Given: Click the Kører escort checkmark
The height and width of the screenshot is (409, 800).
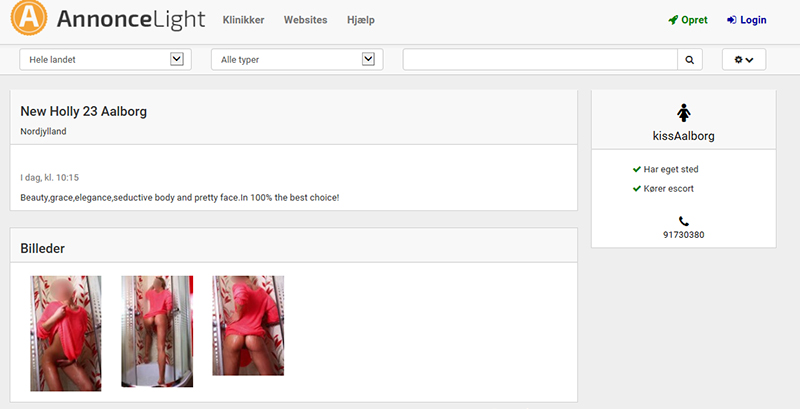Looking at the screenshot, I should pyautogui.click(x=636, y=188).
